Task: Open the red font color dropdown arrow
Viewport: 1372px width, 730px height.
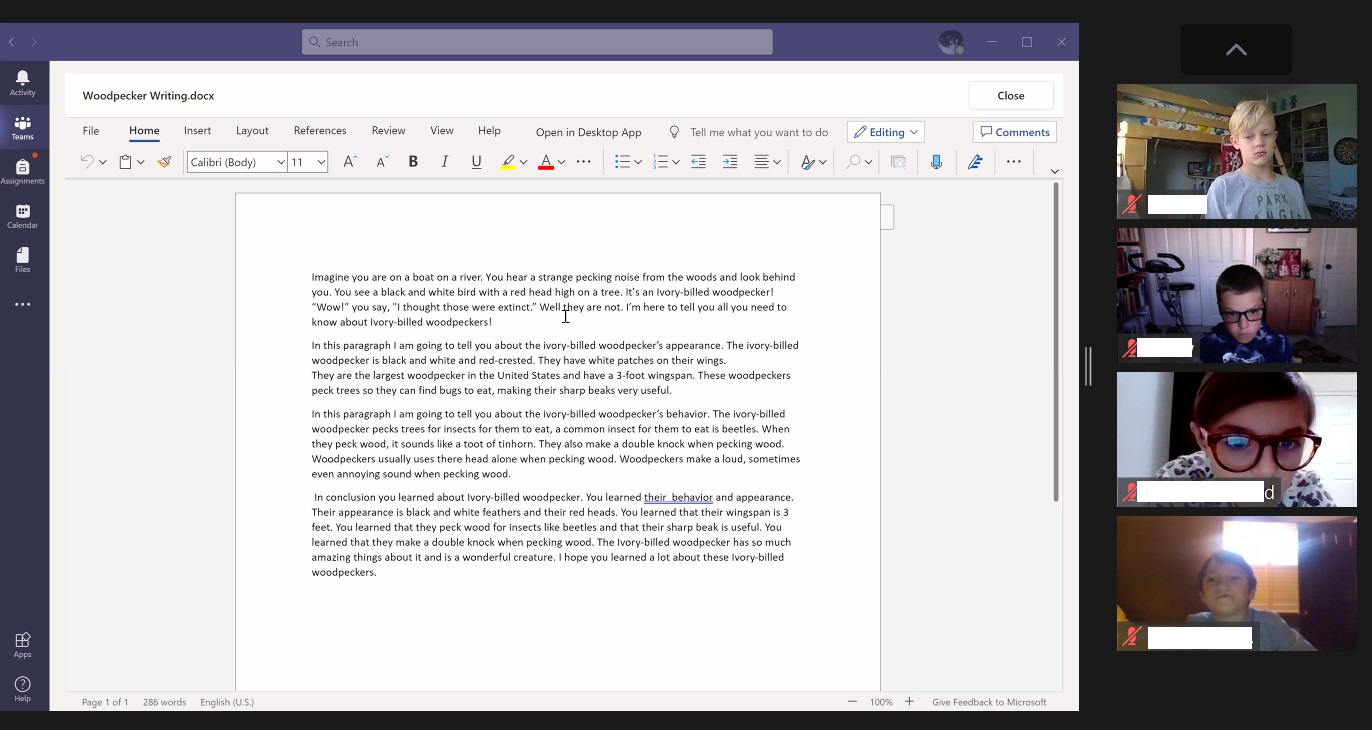Action: 561,162
